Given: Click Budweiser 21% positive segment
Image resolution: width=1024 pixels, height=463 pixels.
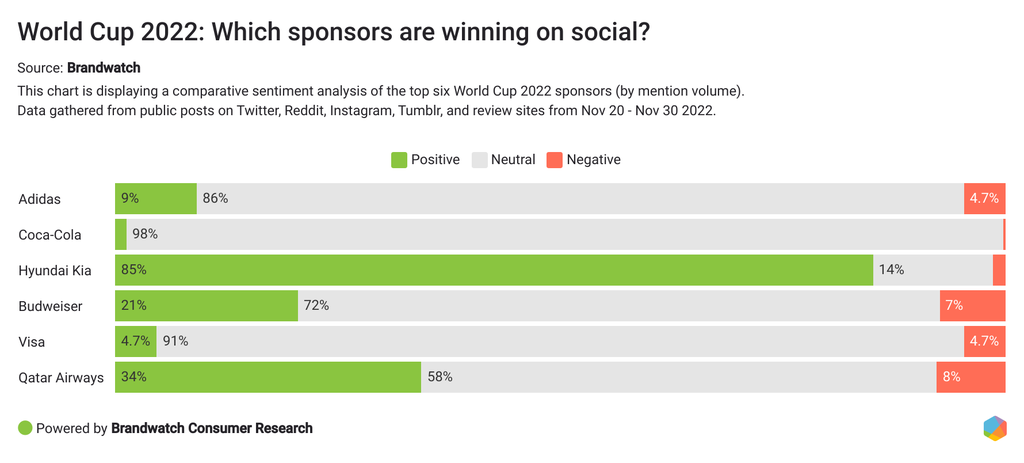Looking at the screenshot, I should pos(206,306).
